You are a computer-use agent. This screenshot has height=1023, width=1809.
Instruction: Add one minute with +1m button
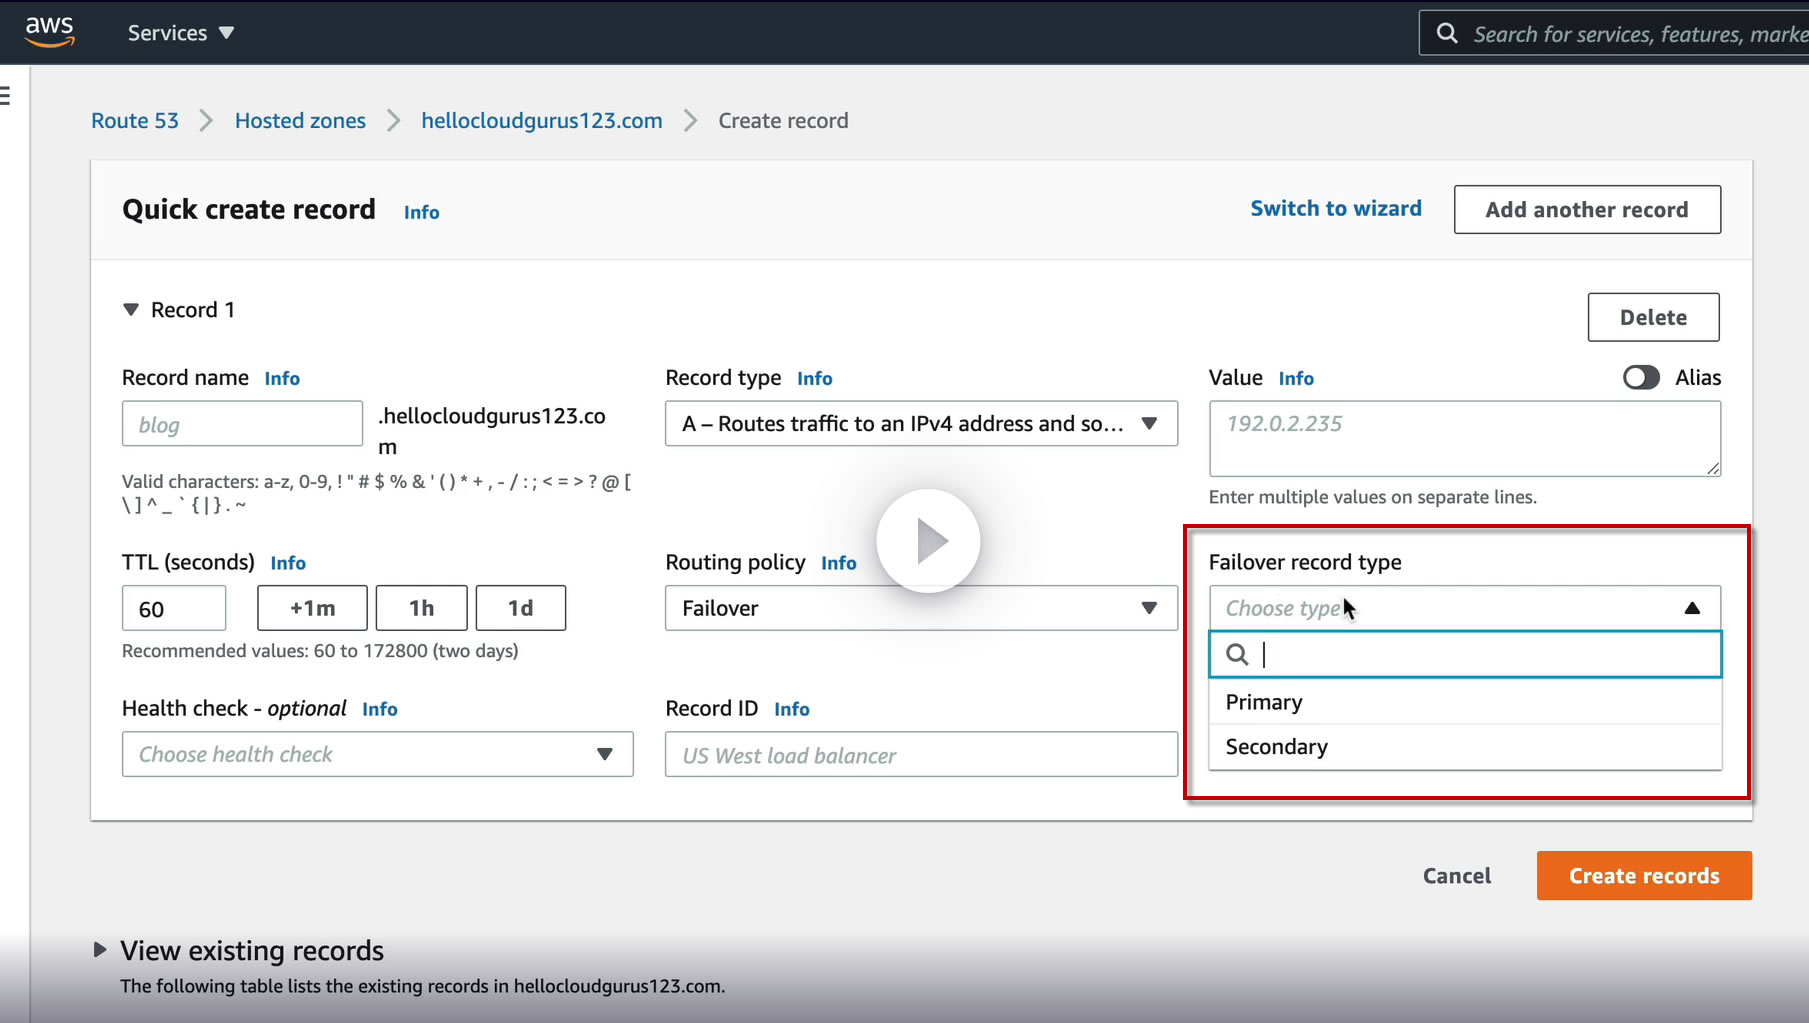coord(312,608)
